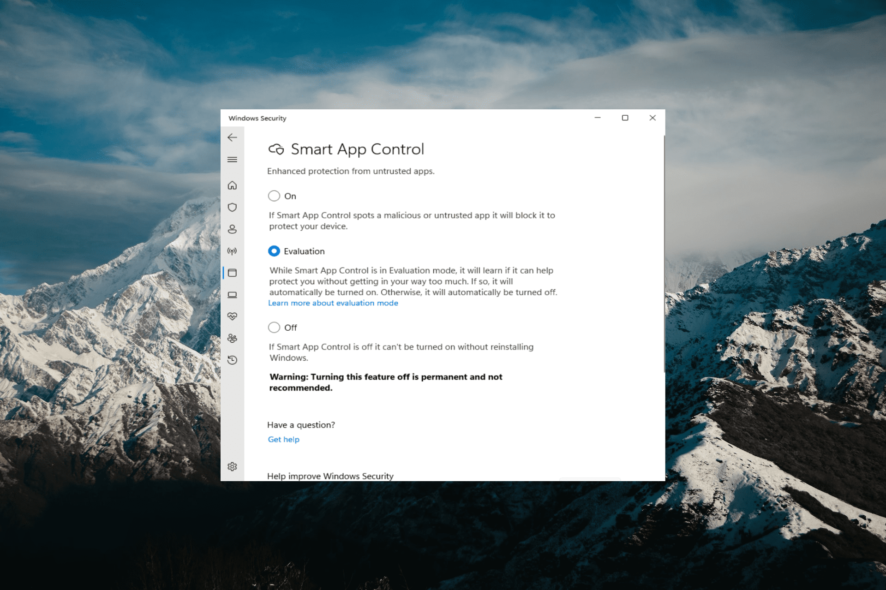The height and width of the screenshot is (590, 886).
Task: Enable Smart App Control with On option
Action: coord(273,196)
